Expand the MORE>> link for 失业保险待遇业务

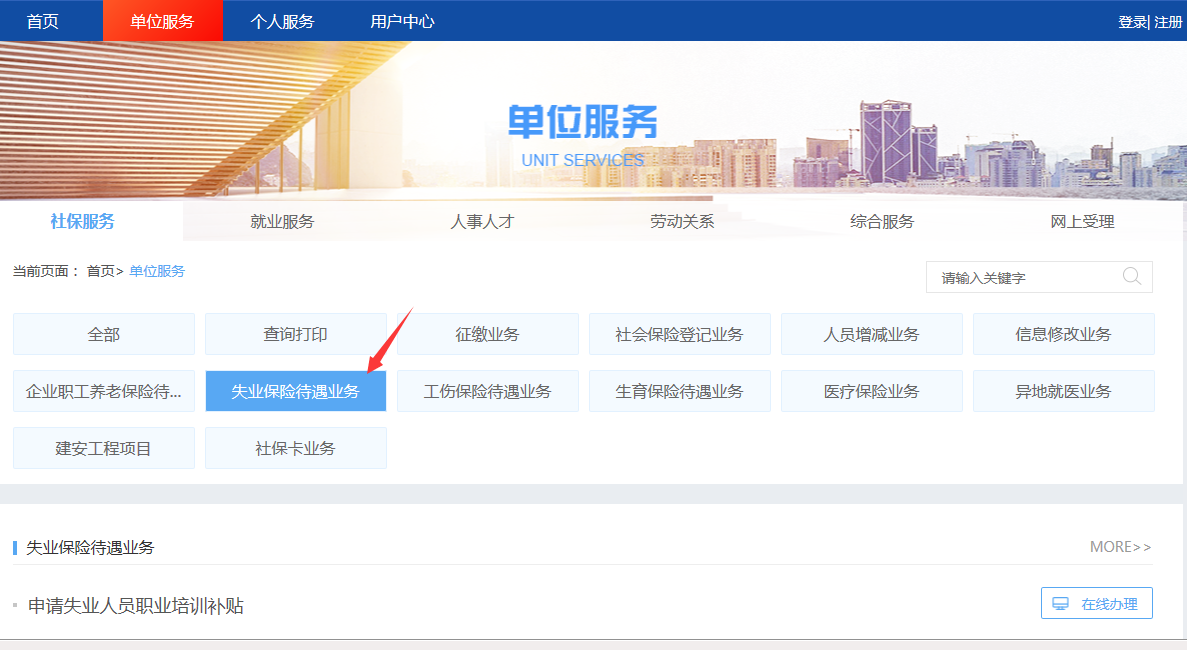[x=1120, y=547]
